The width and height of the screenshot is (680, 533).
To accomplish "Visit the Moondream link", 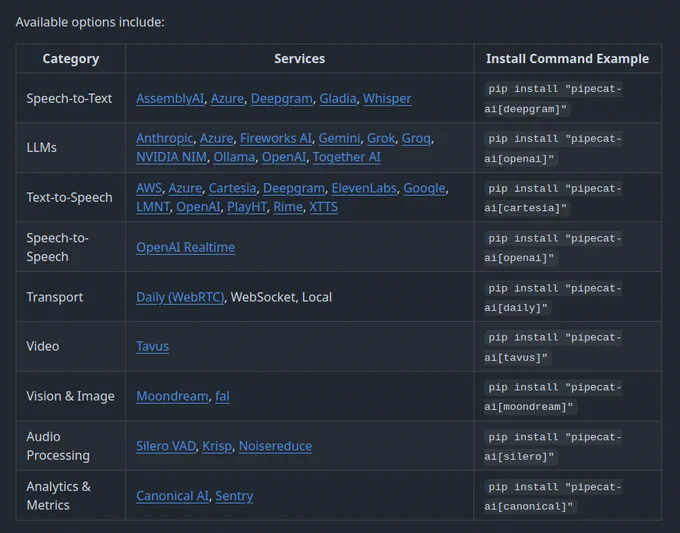I will [x=172, y=396].
